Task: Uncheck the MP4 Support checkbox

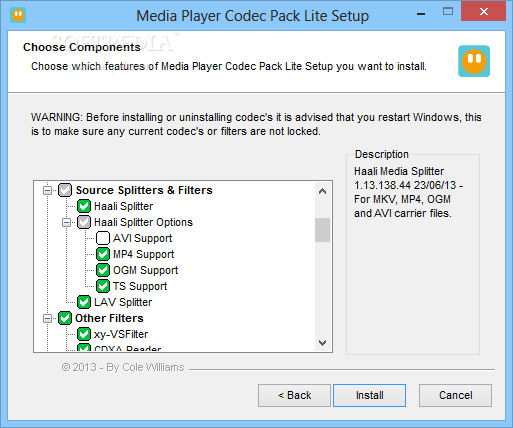Action: pyautogui.click(x=103, y=254)
